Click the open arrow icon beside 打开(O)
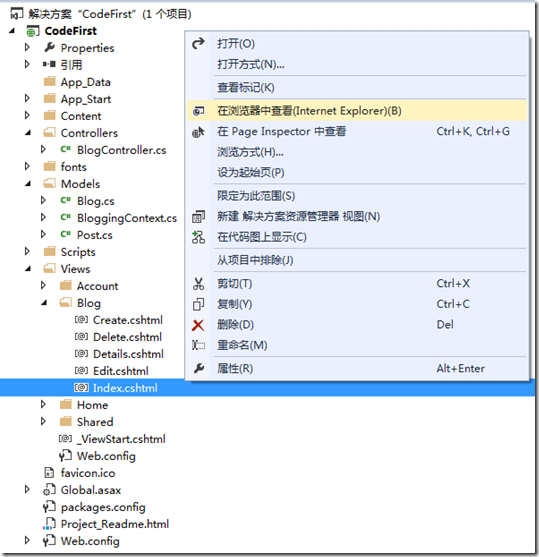 click(198, 43)
